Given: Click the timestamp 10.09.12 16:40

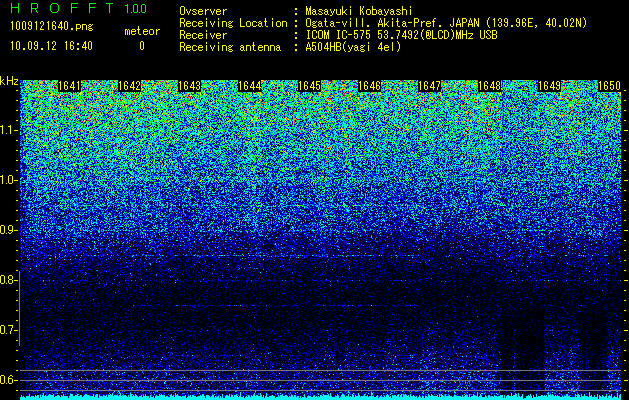Looking at the screenshot, I should pos(51,46).
